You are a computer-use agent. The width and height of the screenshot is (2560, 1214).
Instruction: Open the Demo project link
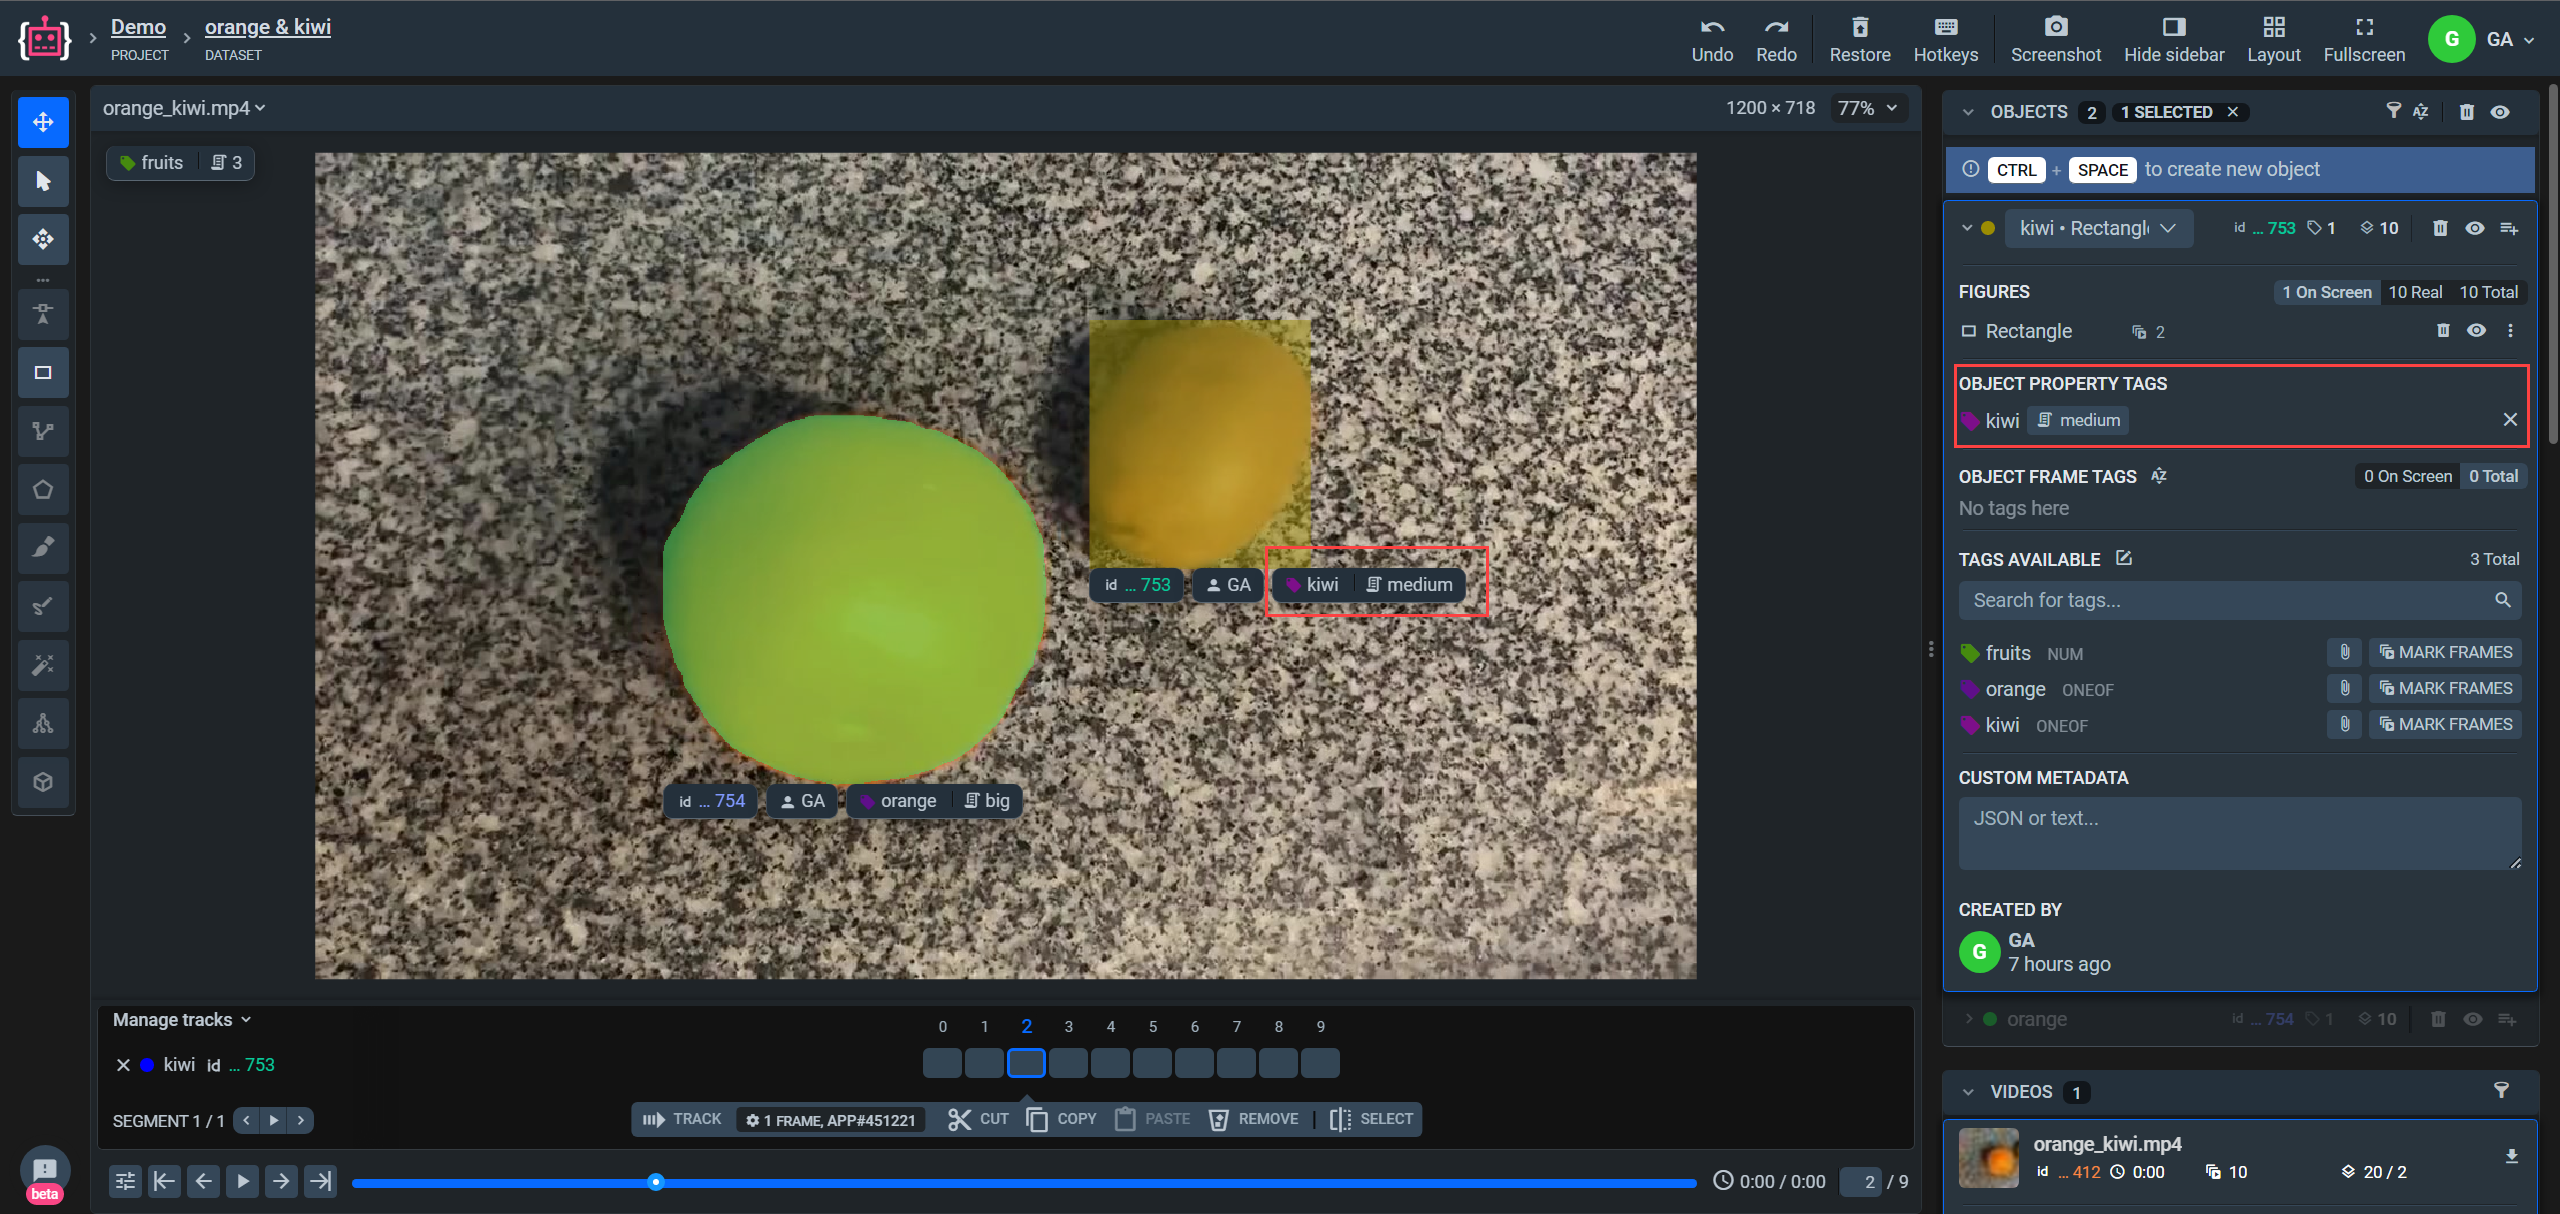coord(138,27)
